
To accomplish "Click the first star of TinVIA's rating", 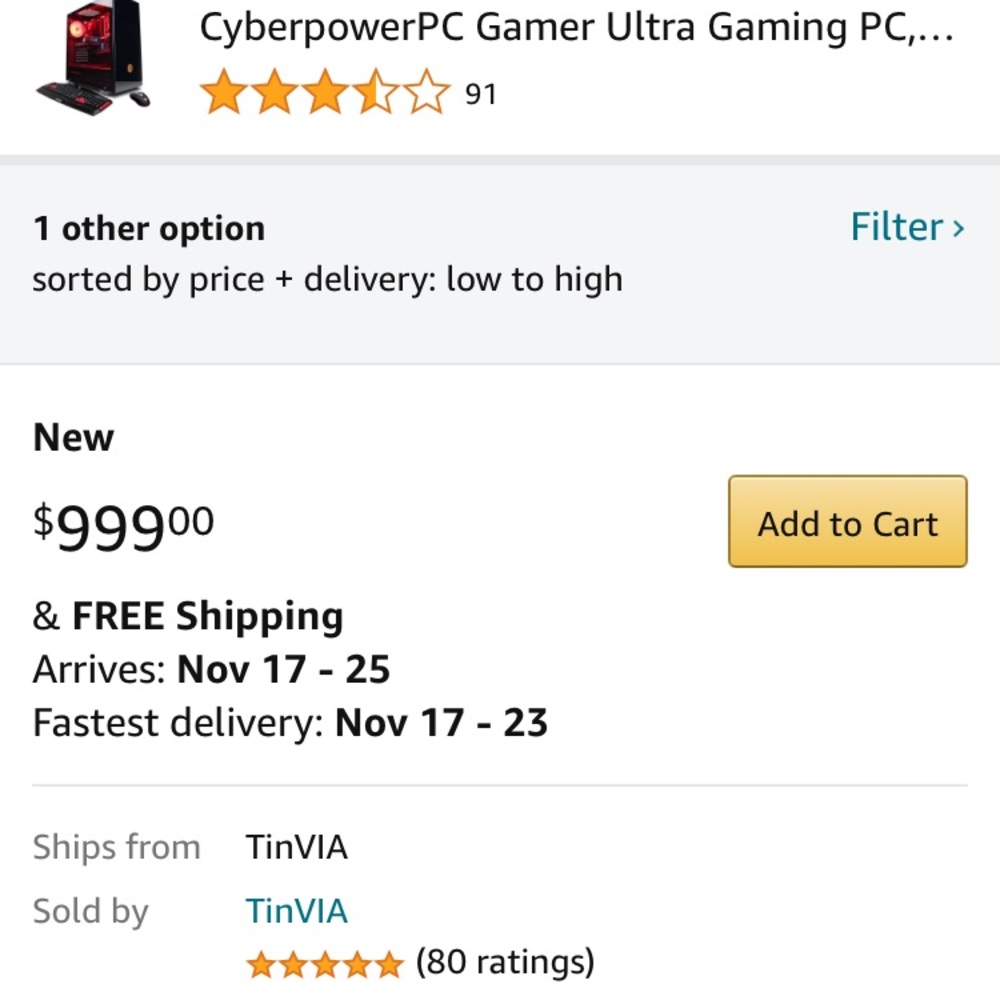I will pyautogui.click(x=261, y=962).
